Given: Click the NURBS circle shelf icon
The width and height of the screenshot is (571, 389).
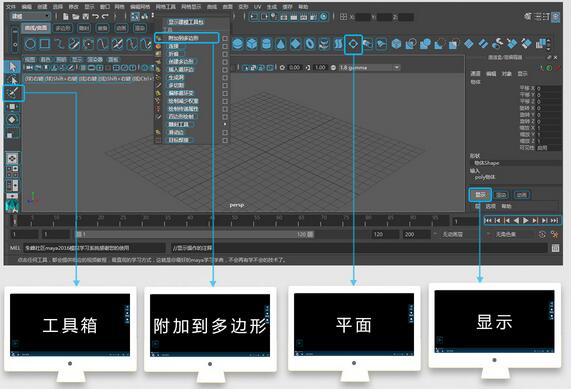Looking at the screenshot, I should [x=30, y=44].
